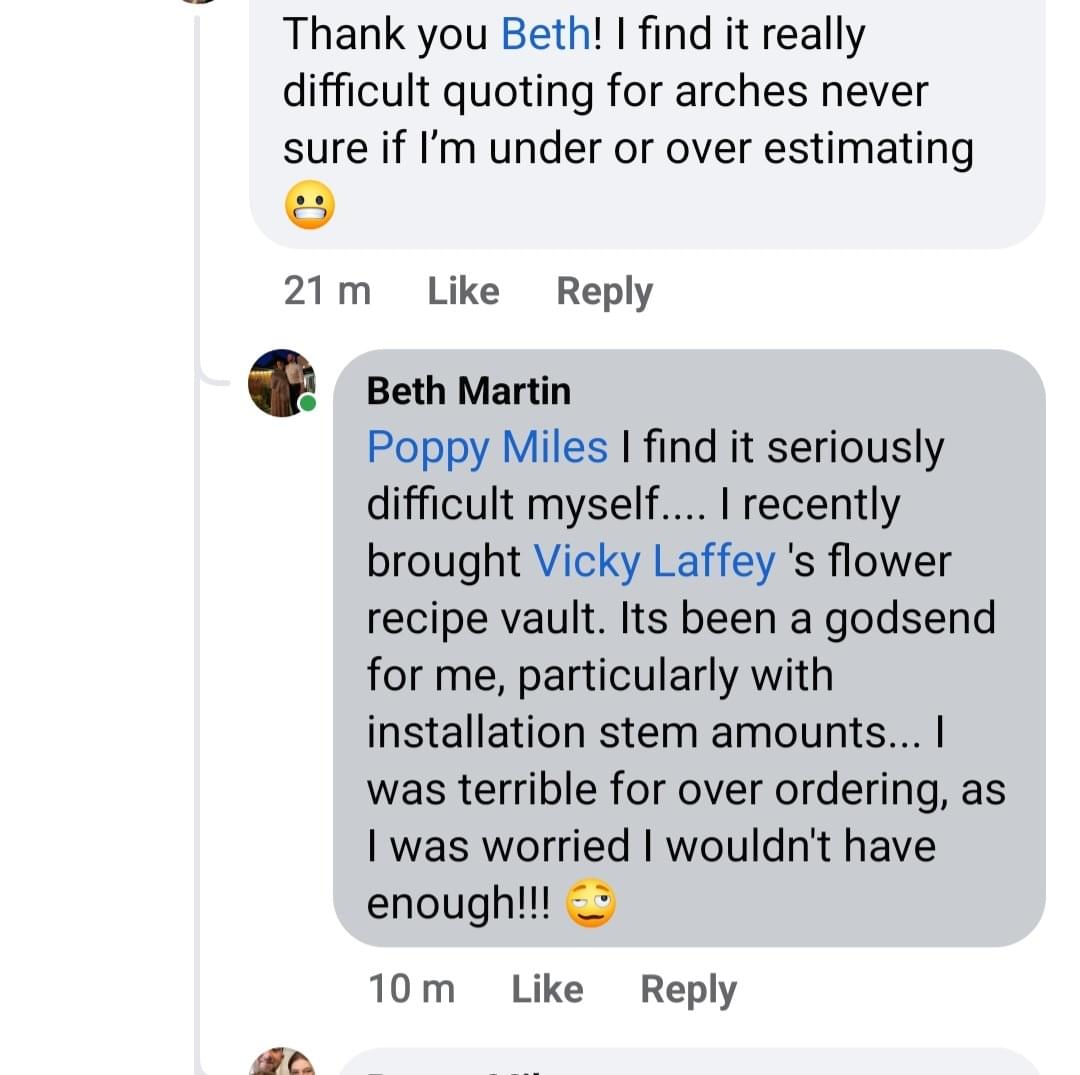1080x1075 pixels.
Task: Open the partially visible avatar at bottom
Action: point(281,1063)
